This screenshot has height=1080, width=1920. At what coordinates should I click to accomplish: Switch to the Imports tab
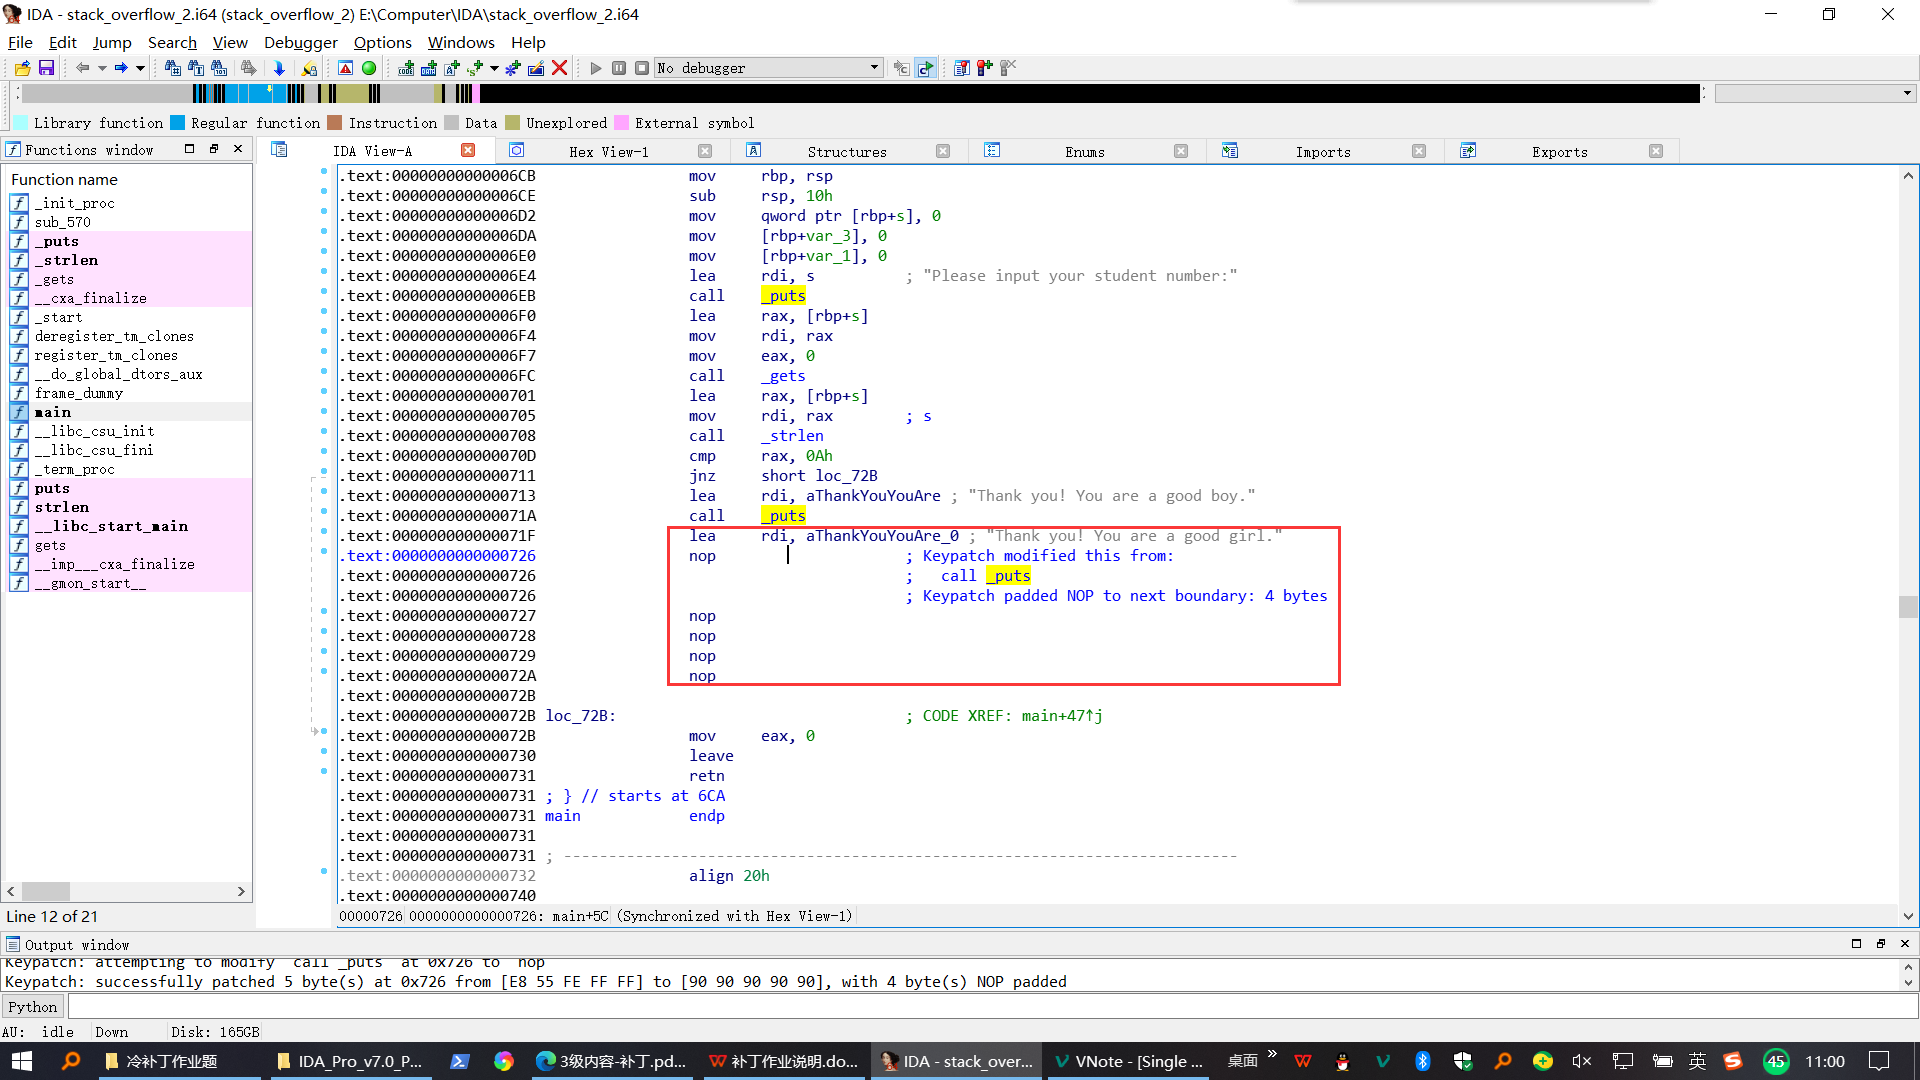(1322, 151)
